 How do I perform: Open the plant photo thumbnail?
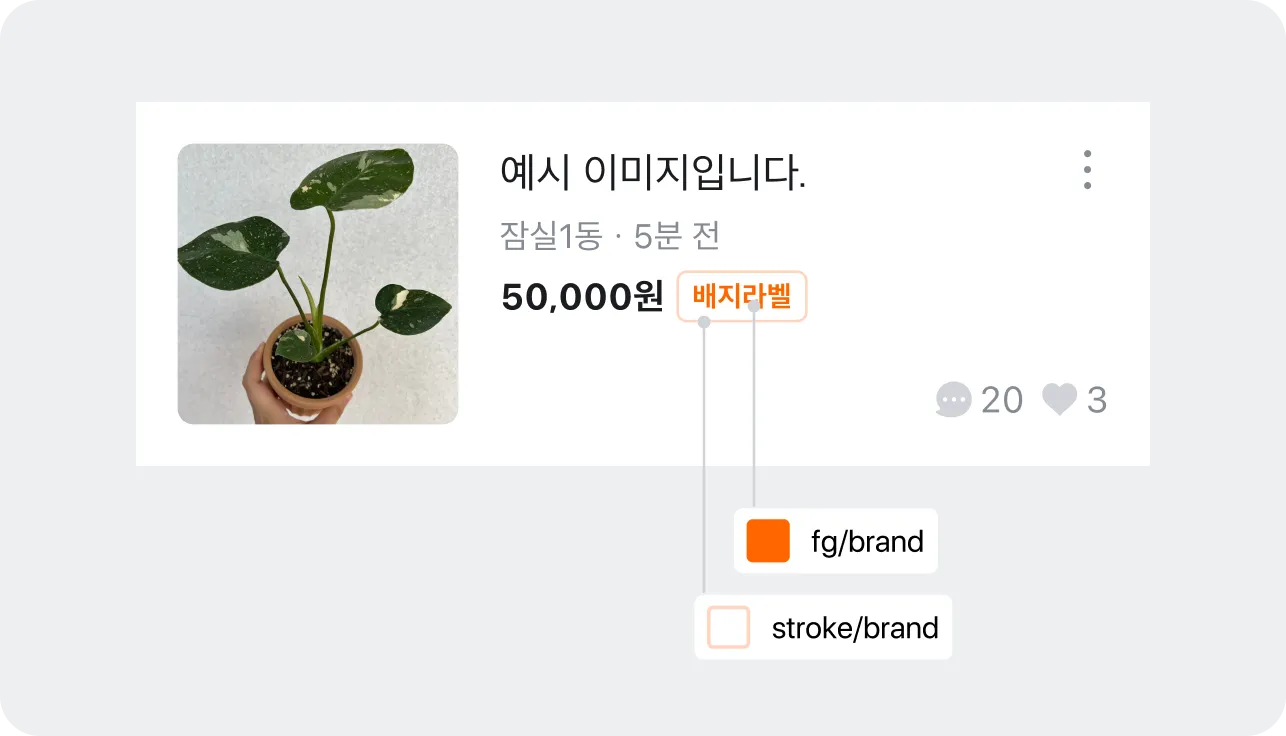(317, 284)
